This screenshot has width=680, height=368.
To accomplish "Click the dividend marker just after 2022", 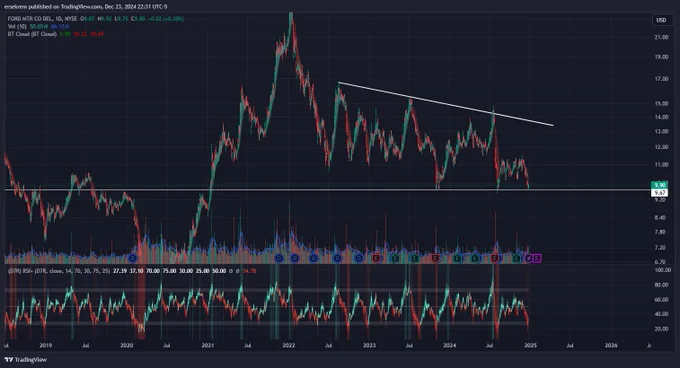I will coord(295,258).
